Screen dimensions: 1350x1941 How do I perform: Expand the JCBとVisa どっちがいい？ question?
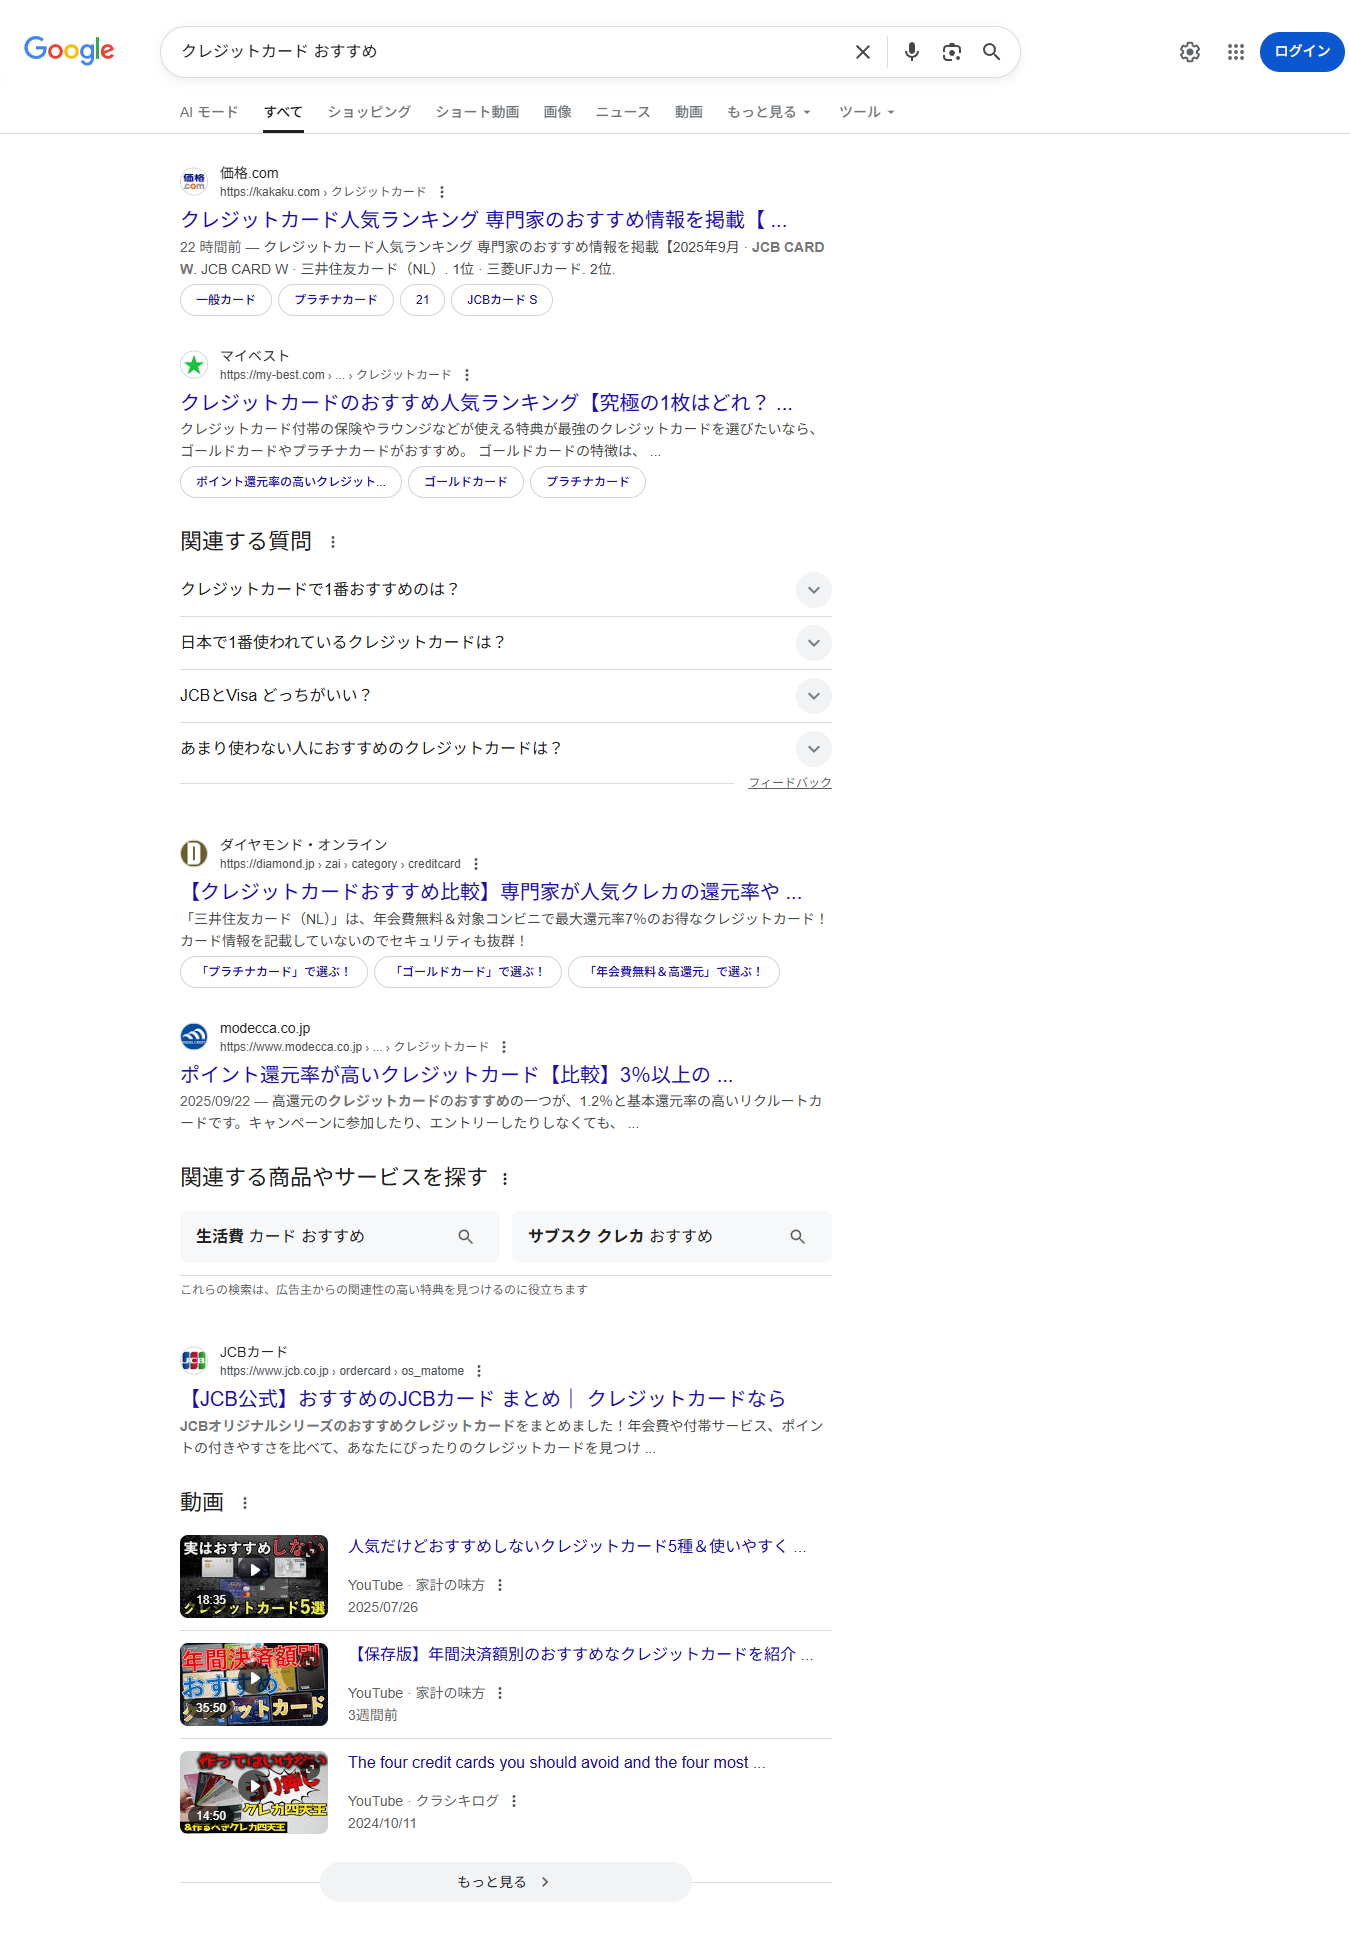pyautogui.click(x=813, y=696)
